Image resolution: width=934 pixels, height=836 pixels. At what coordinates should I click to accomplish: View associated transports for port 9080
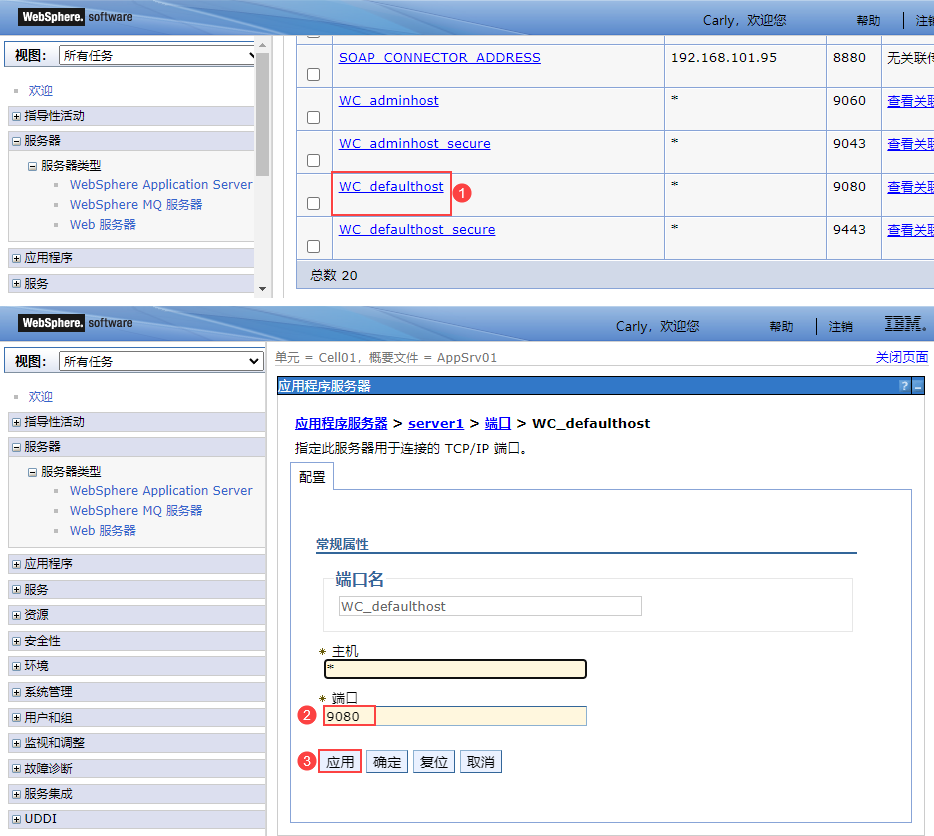(x=910, y=187)
